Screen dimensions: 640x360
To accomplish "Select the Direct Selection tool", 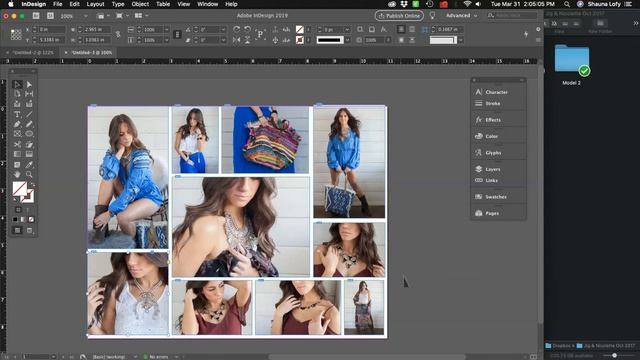I will coord(29,84).
